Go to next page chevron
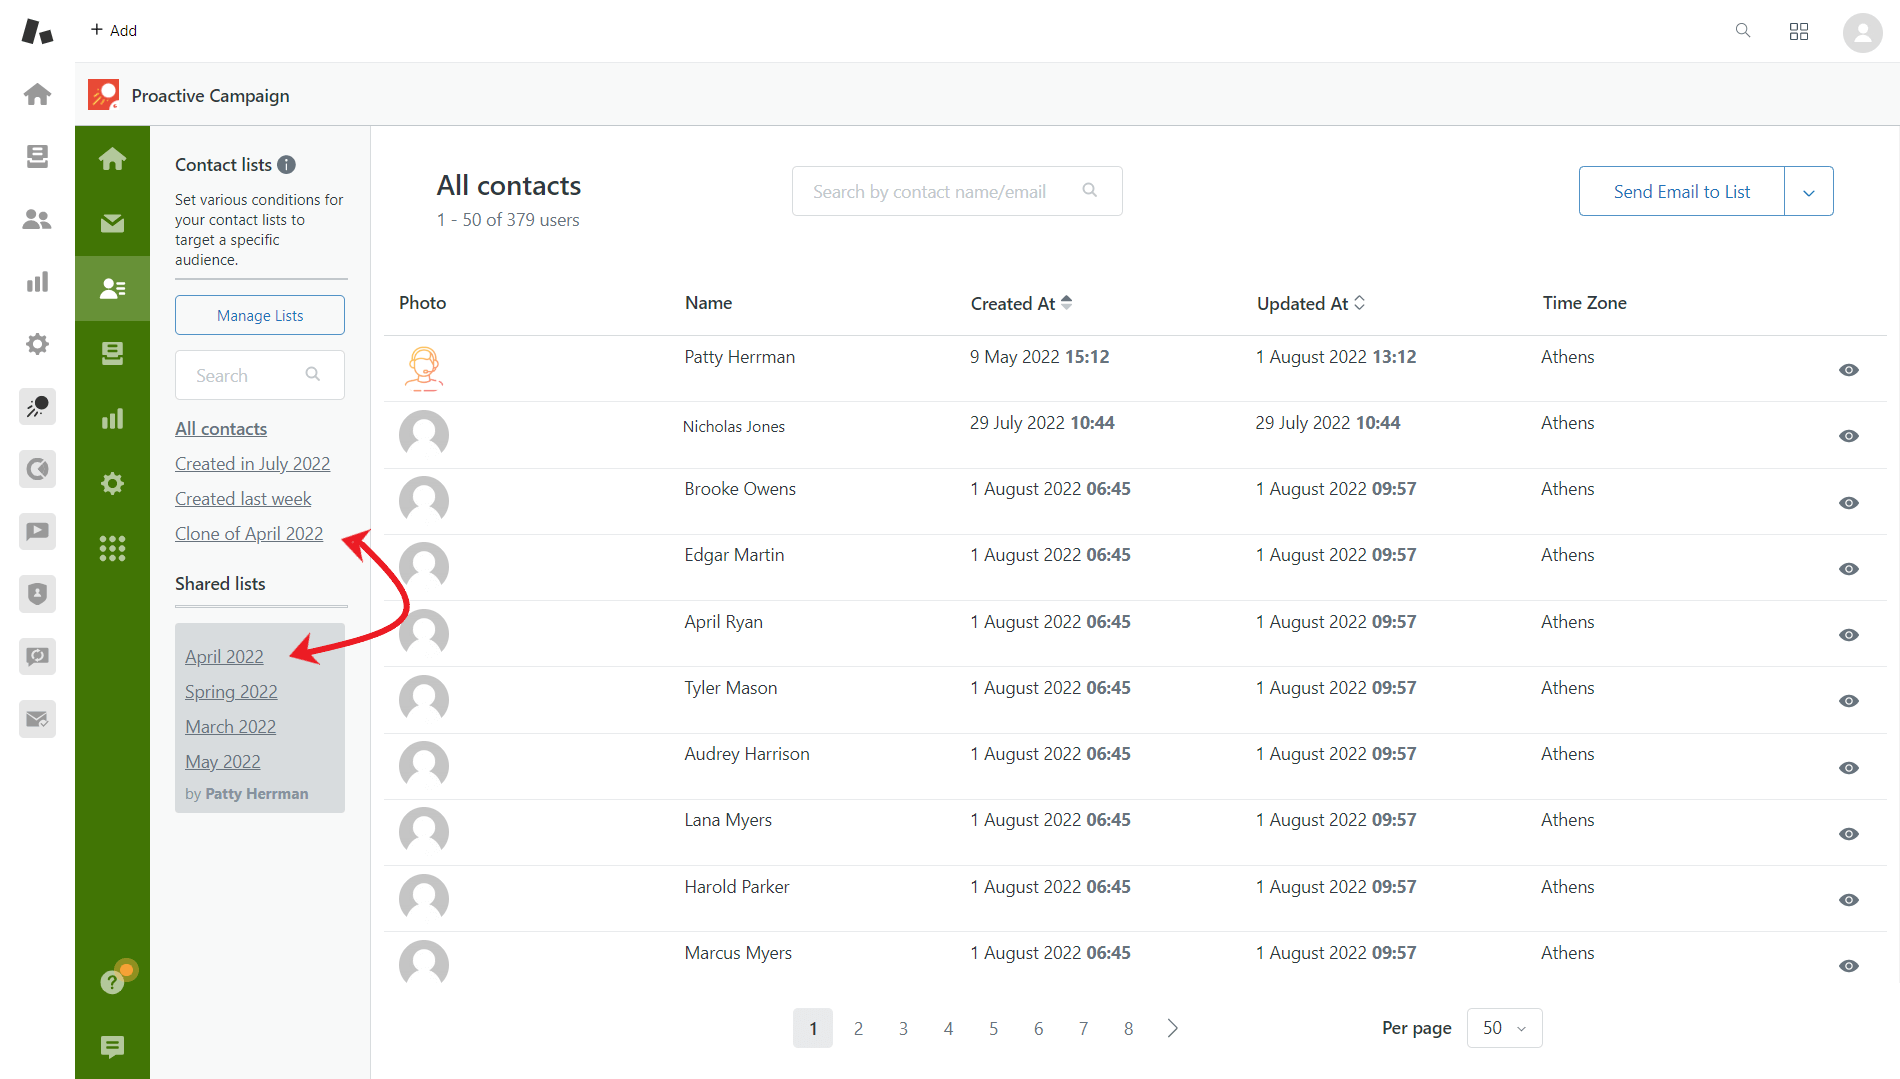This screenshot has height=1079, width=1900. 1173,1028
